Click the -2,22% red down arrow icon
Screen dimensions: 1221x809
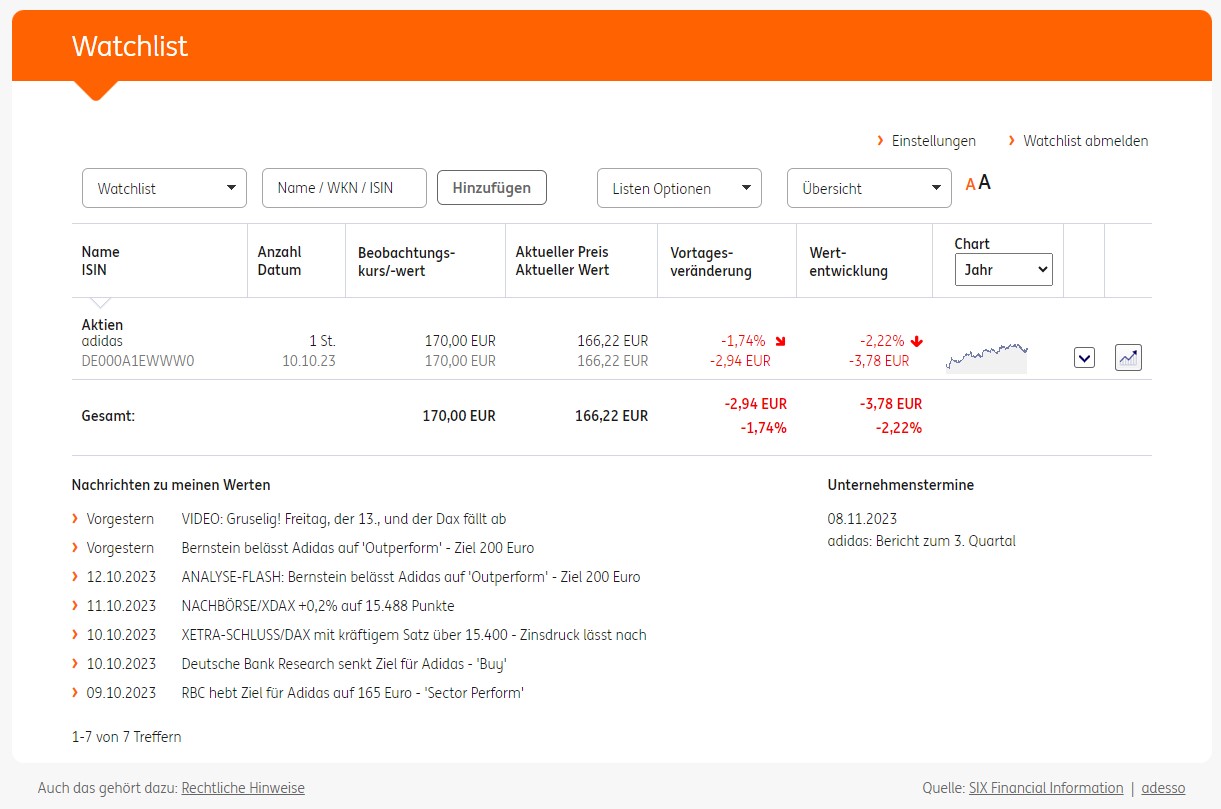[x=917, y=341]
